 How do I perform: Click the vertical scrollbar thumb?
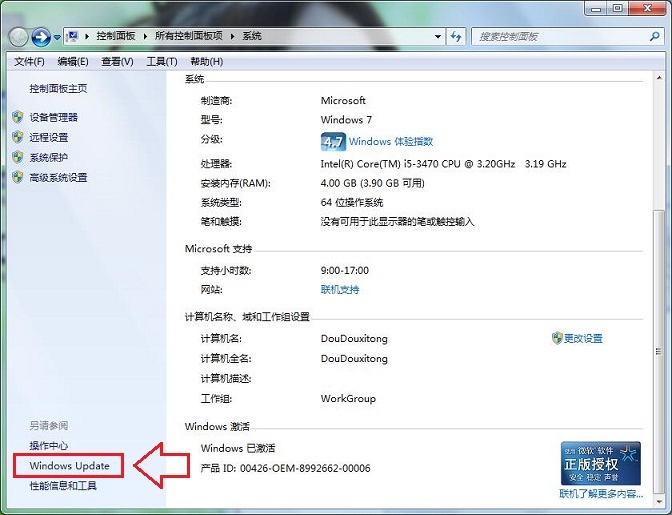(659, 351)
